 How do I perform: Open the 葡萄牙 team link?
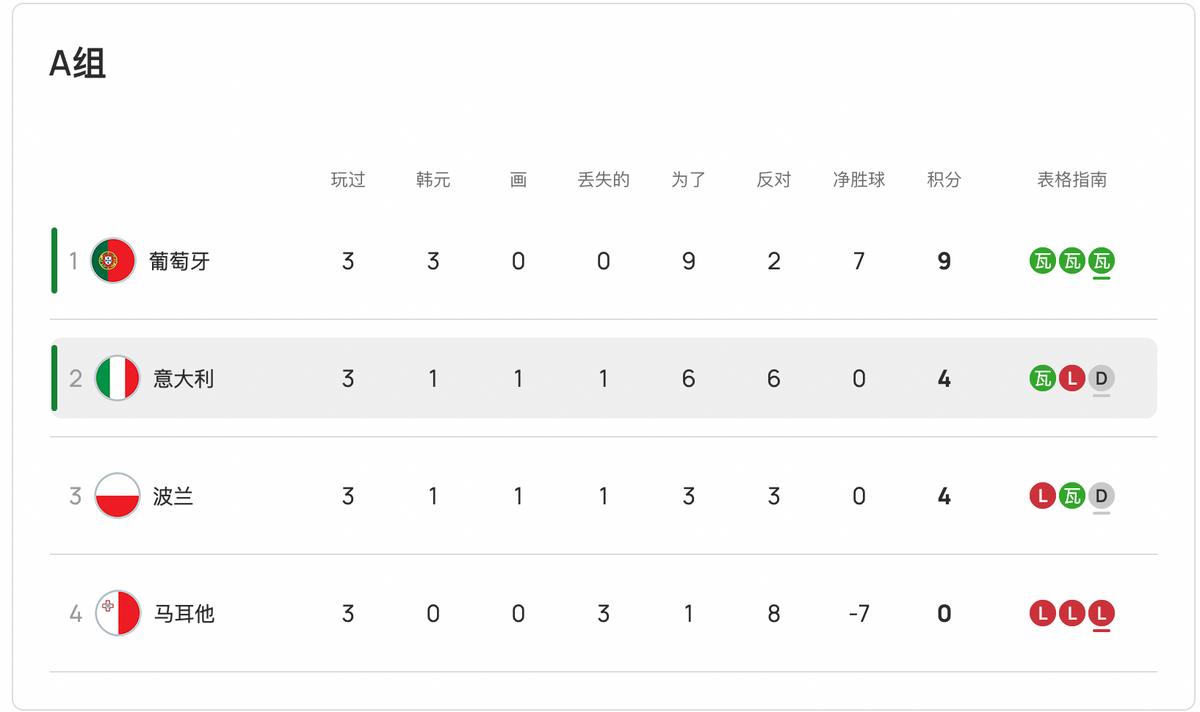180,262
